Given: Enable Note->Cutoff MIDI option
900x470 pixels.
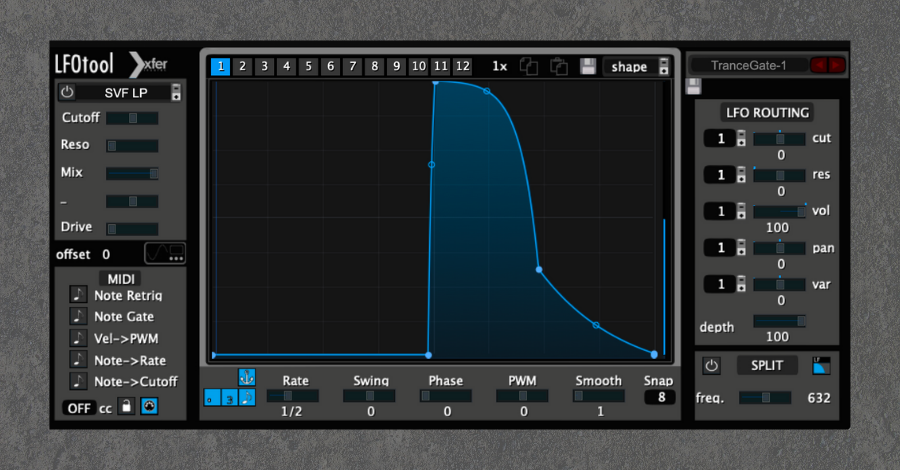Looking at the screenshot, I should 79,381.
